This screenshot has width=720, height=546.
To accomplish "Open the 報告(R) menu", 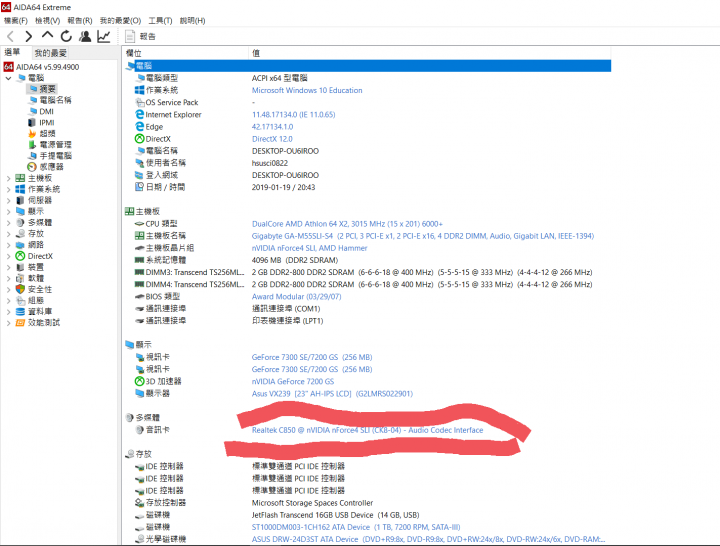I will pyautogui.click(x=80, y=21).
